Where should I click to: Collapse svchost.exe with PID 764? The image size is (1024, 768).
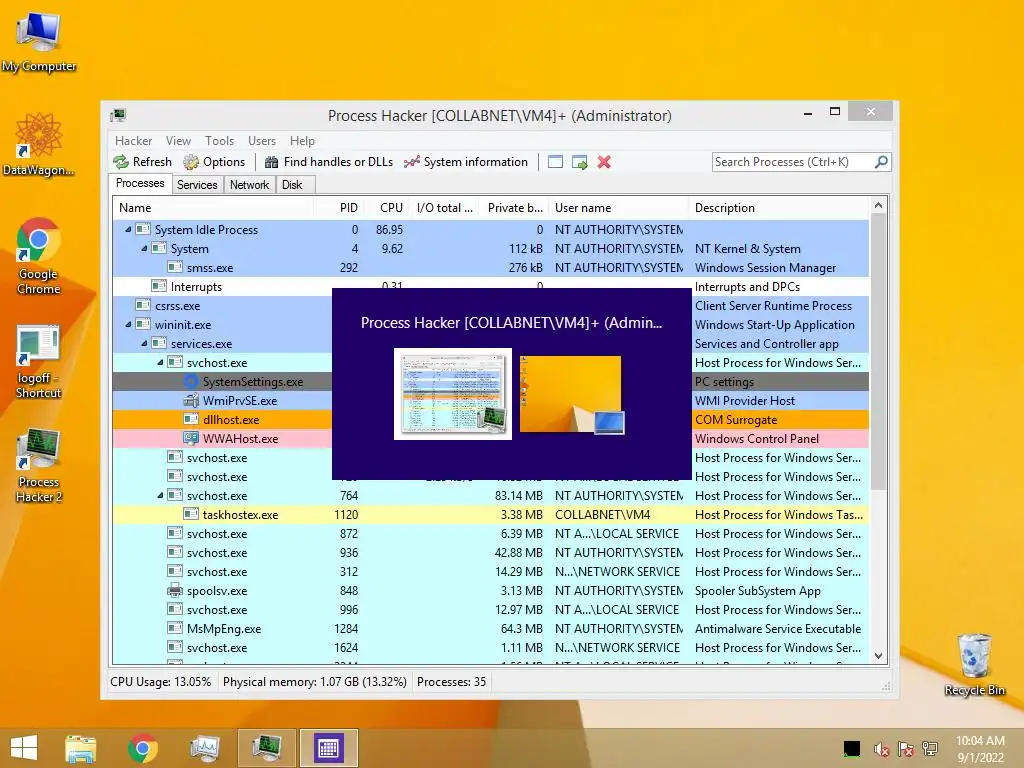pyautogui.click(x=160, y=495)
